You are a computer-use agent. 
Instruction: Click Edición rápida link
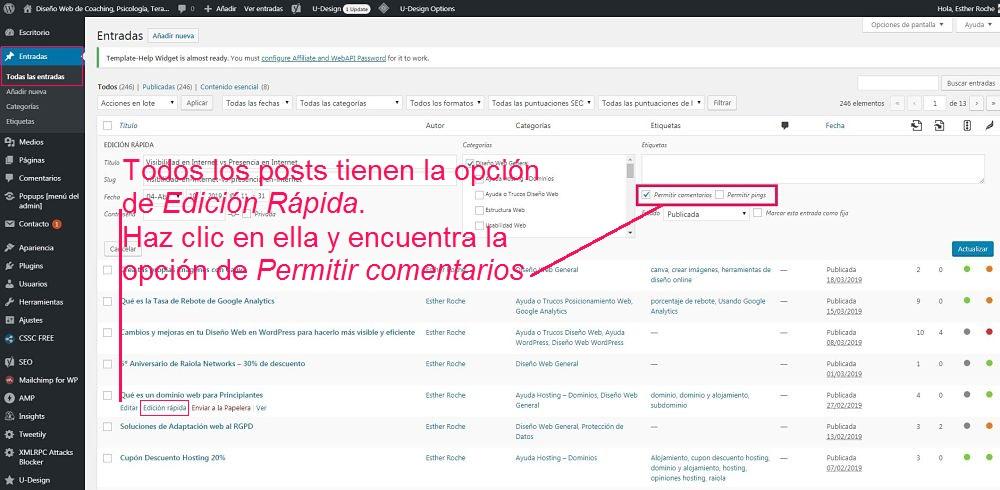pyautogui.click(x=165, y=407)
